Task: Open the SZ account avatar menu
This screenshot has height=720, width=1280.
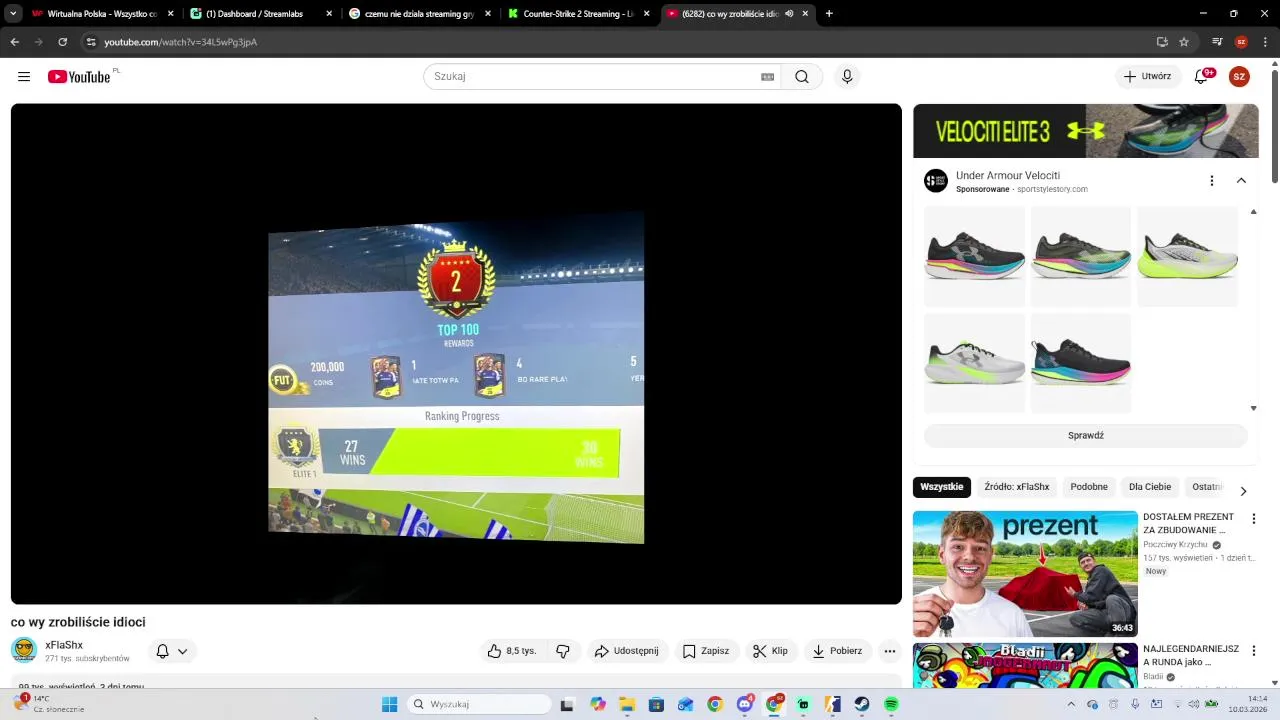Action: click(x=1239, y=77)
